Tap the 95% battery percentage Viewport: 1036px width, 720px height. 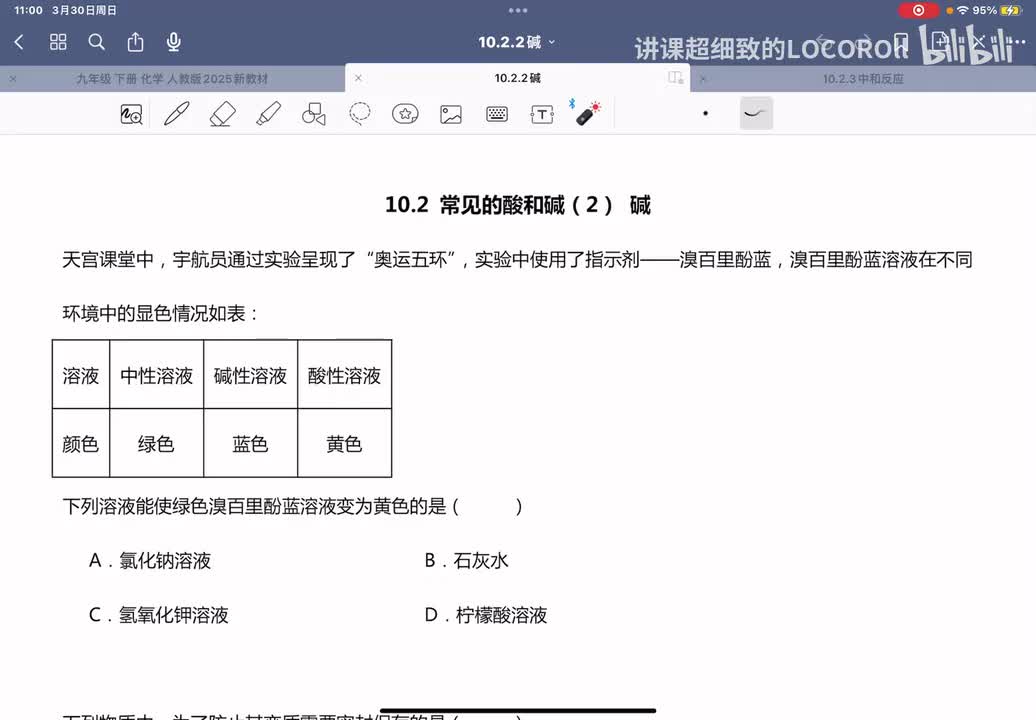984,11
